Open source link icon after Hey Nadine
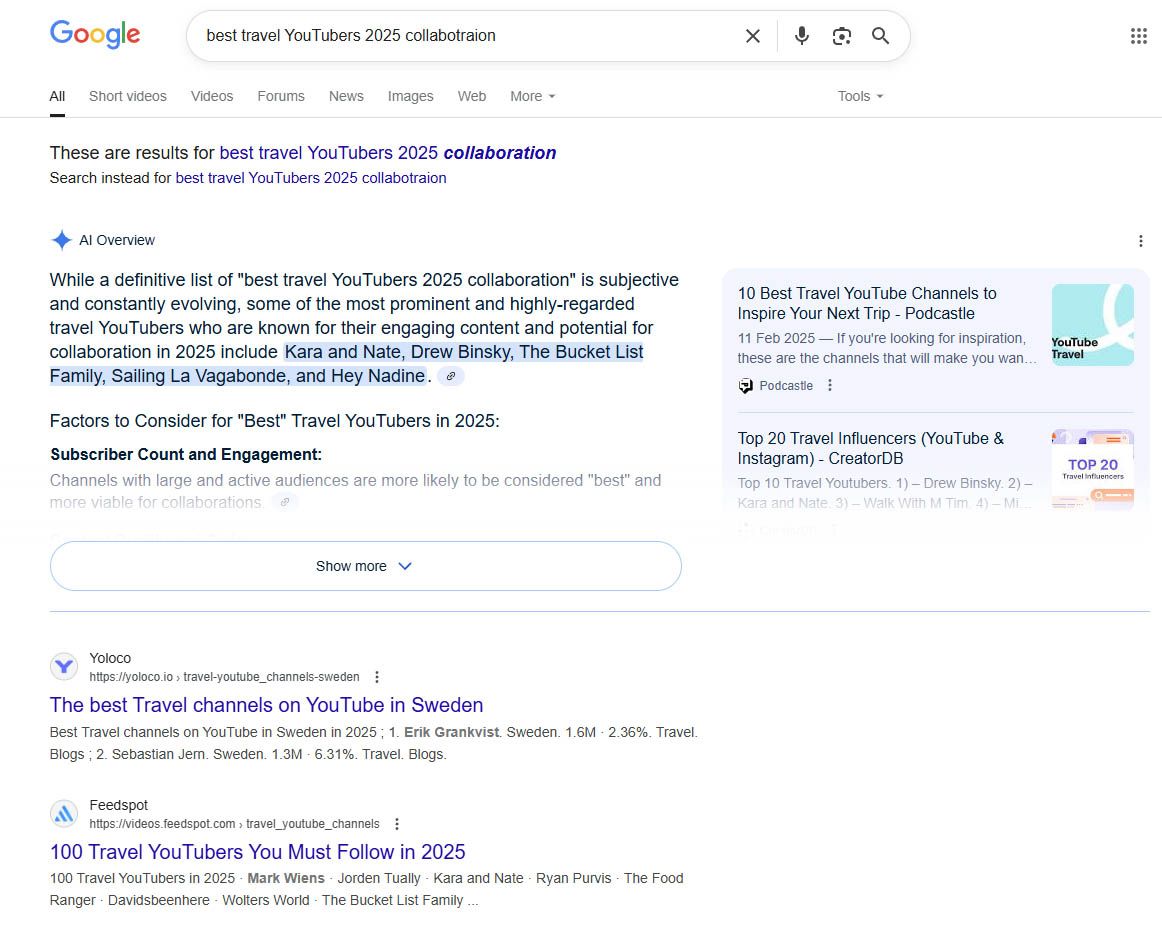The height and width of the screenshot is (925, 1162). click(x=451, y=377)
